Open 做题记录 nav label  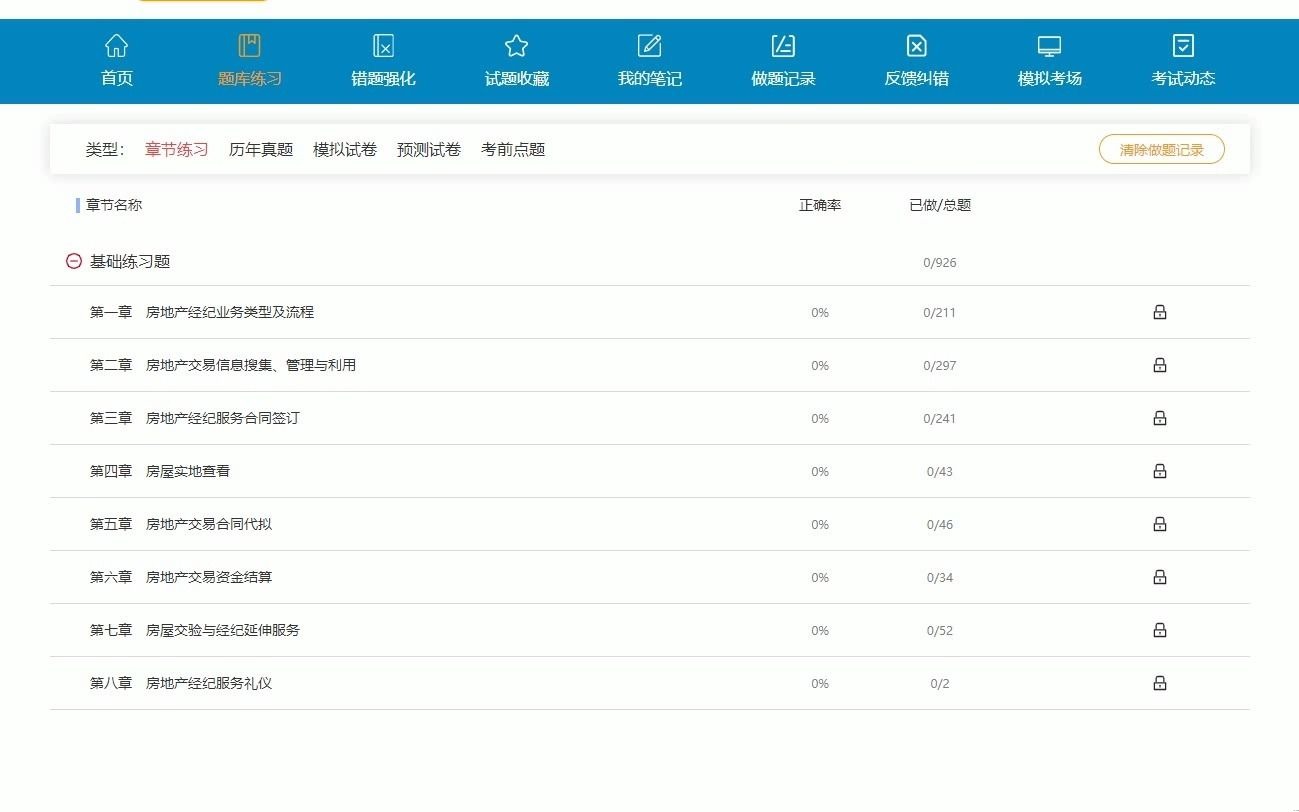(783, 79)
